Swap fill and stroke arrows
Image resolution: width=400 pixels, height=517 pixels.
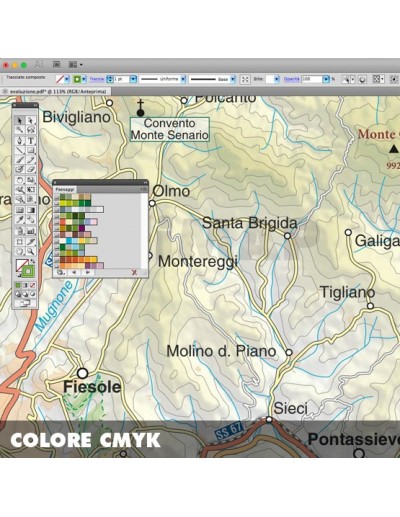pos(32,262)
